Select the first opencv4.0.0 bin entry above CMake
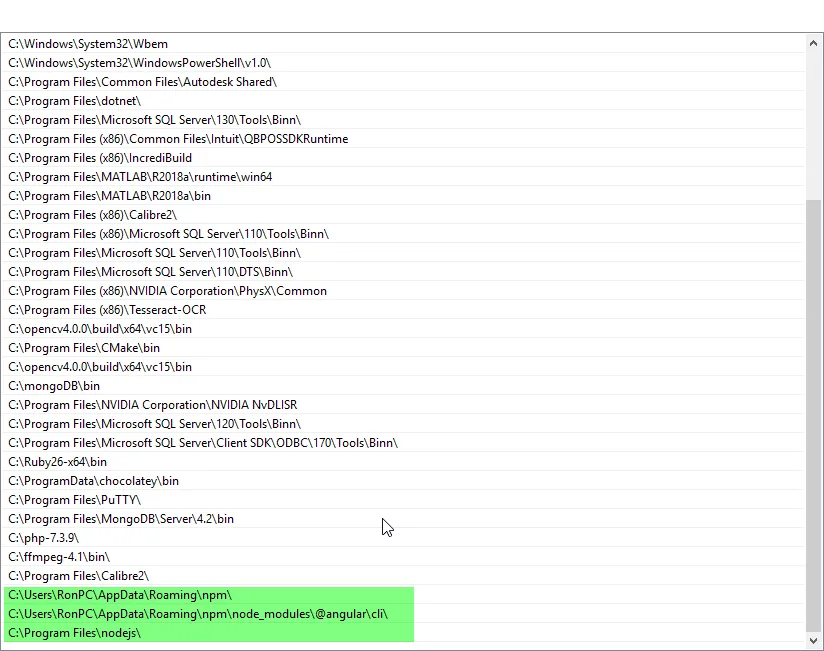This screenshot has width=824, height=651. pos(404,329)
